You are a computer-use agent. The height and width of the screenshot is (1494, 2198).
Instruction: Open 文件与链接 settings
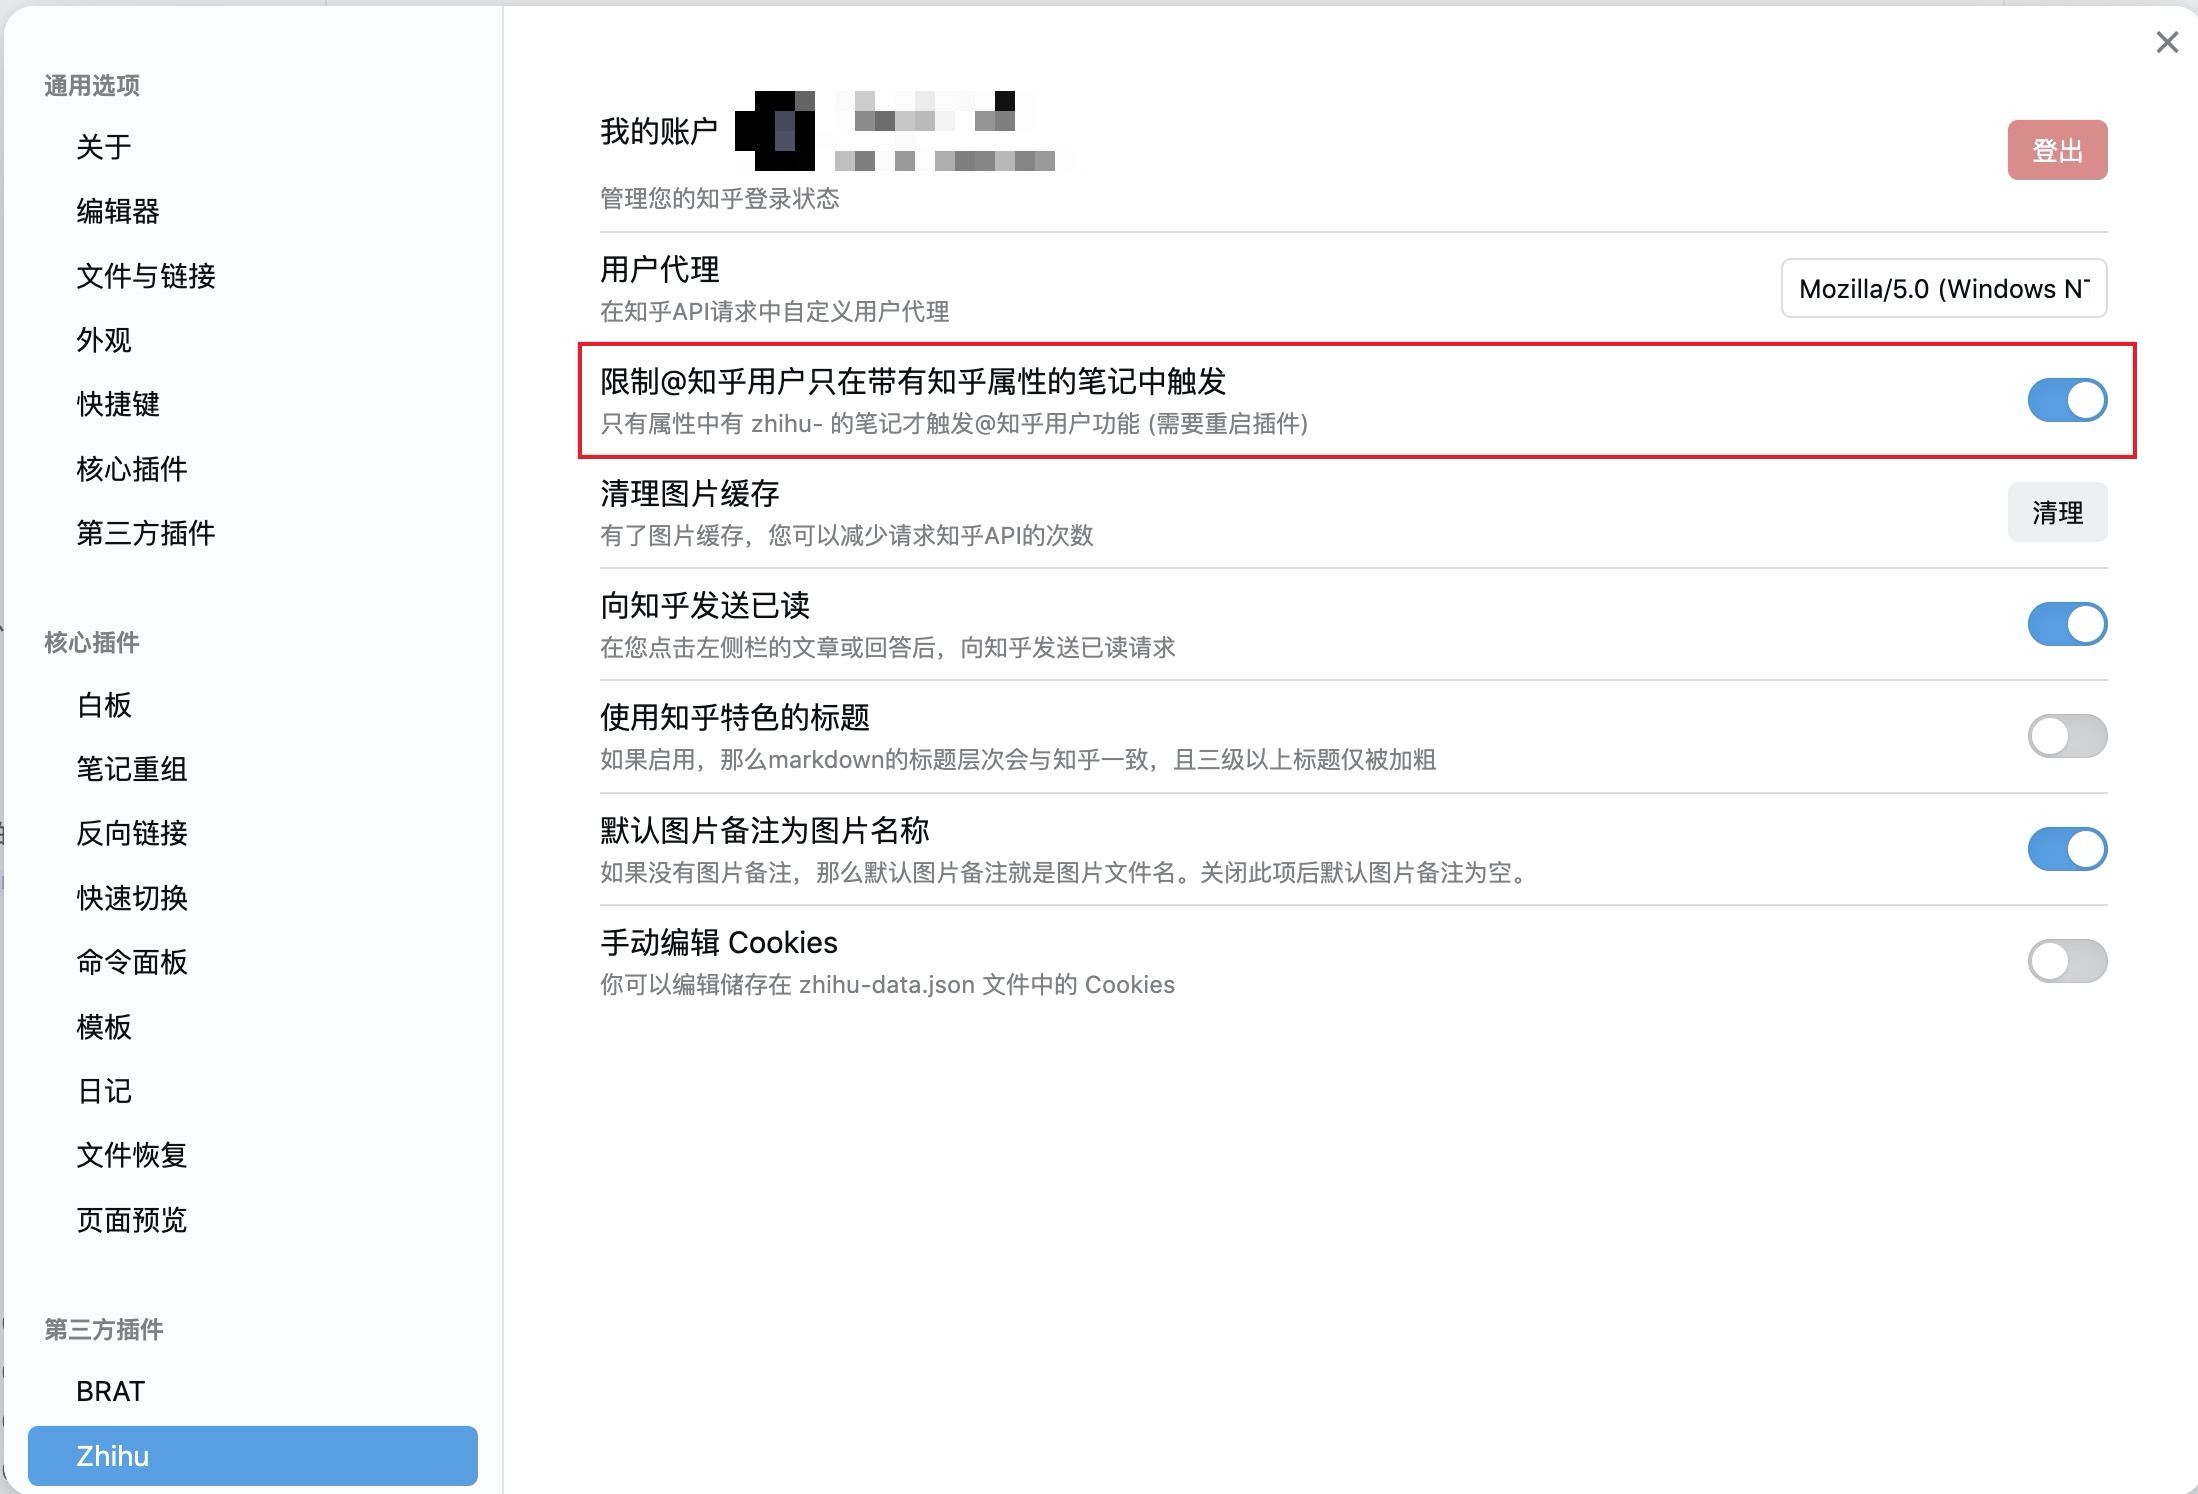point(146,277)
